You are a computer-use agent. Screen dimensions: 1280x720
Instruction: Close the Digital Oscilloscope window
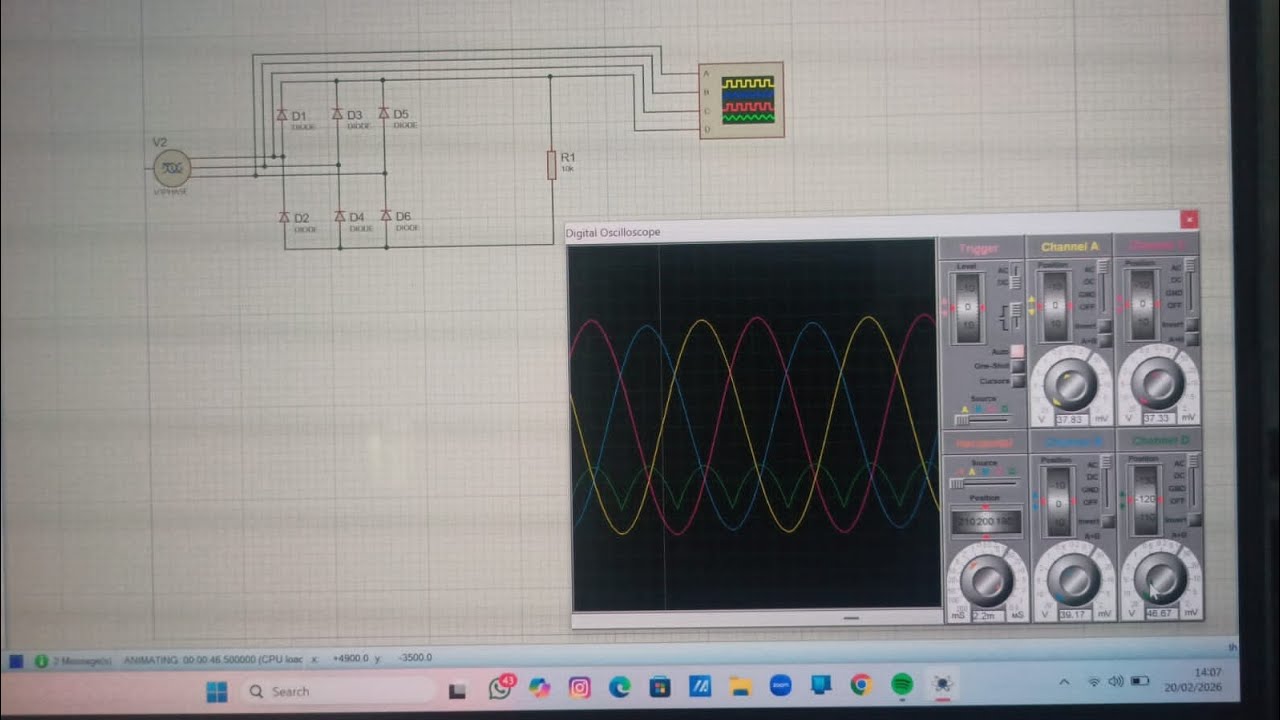point(1188,219)
